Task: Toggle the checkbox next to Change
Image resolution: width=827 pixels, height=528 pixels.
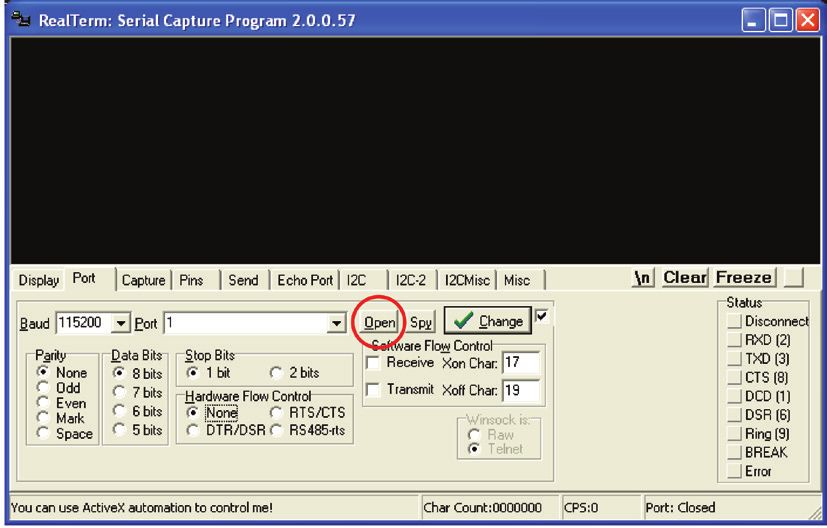Action: pos(541,316)
